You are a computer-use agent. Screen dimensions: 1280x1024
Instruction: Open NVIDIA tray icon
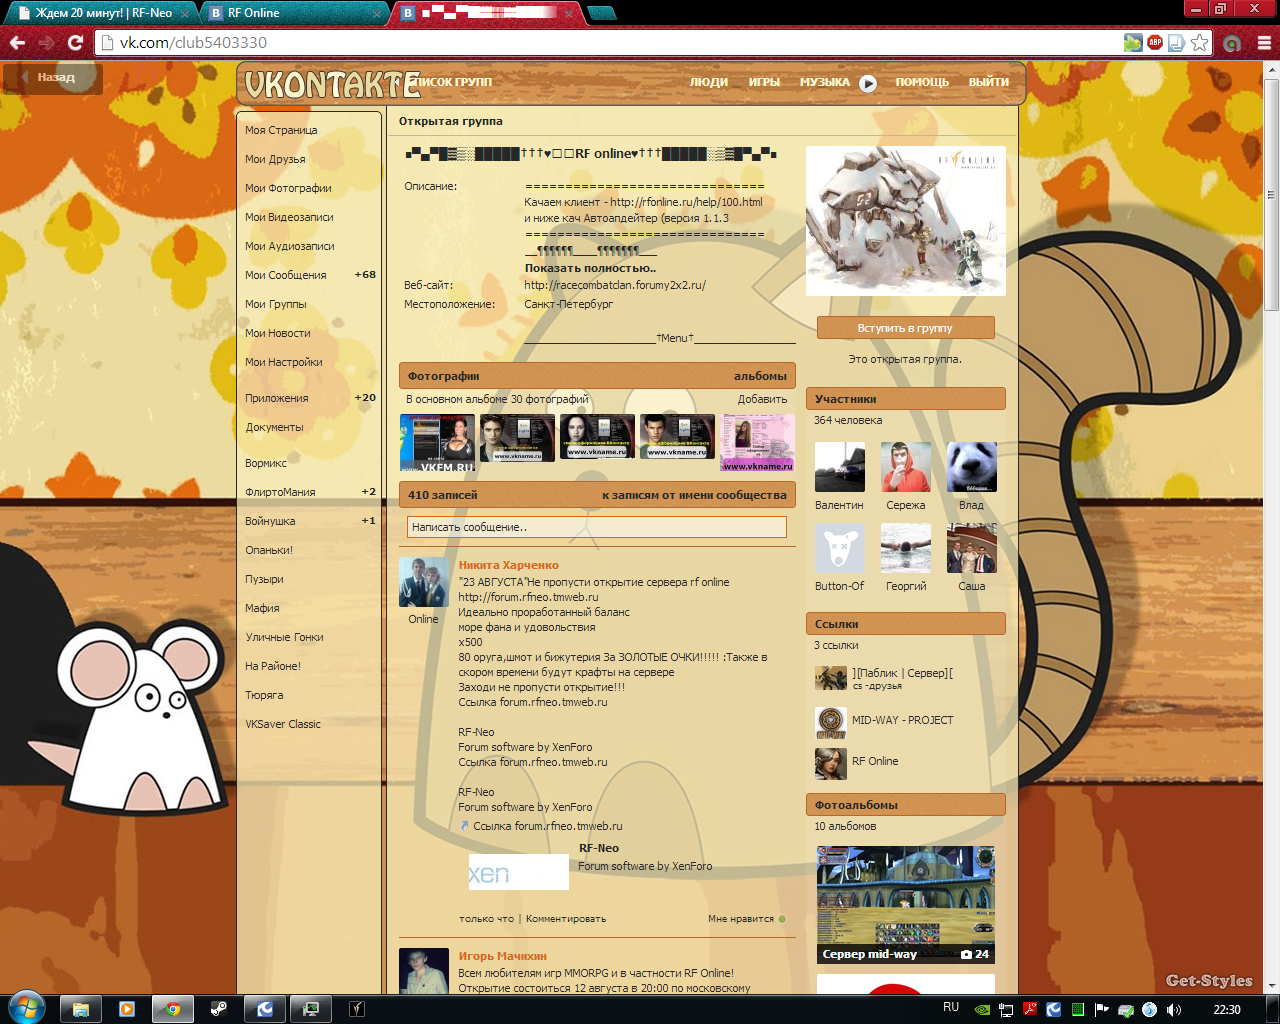coord(981,1010)
